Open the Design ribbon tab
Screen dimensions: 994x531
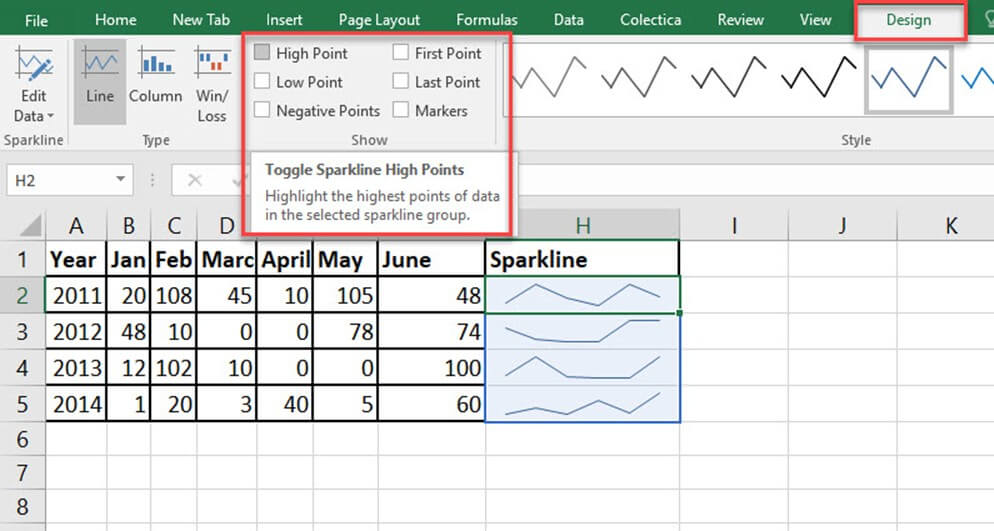click(908, 20)
